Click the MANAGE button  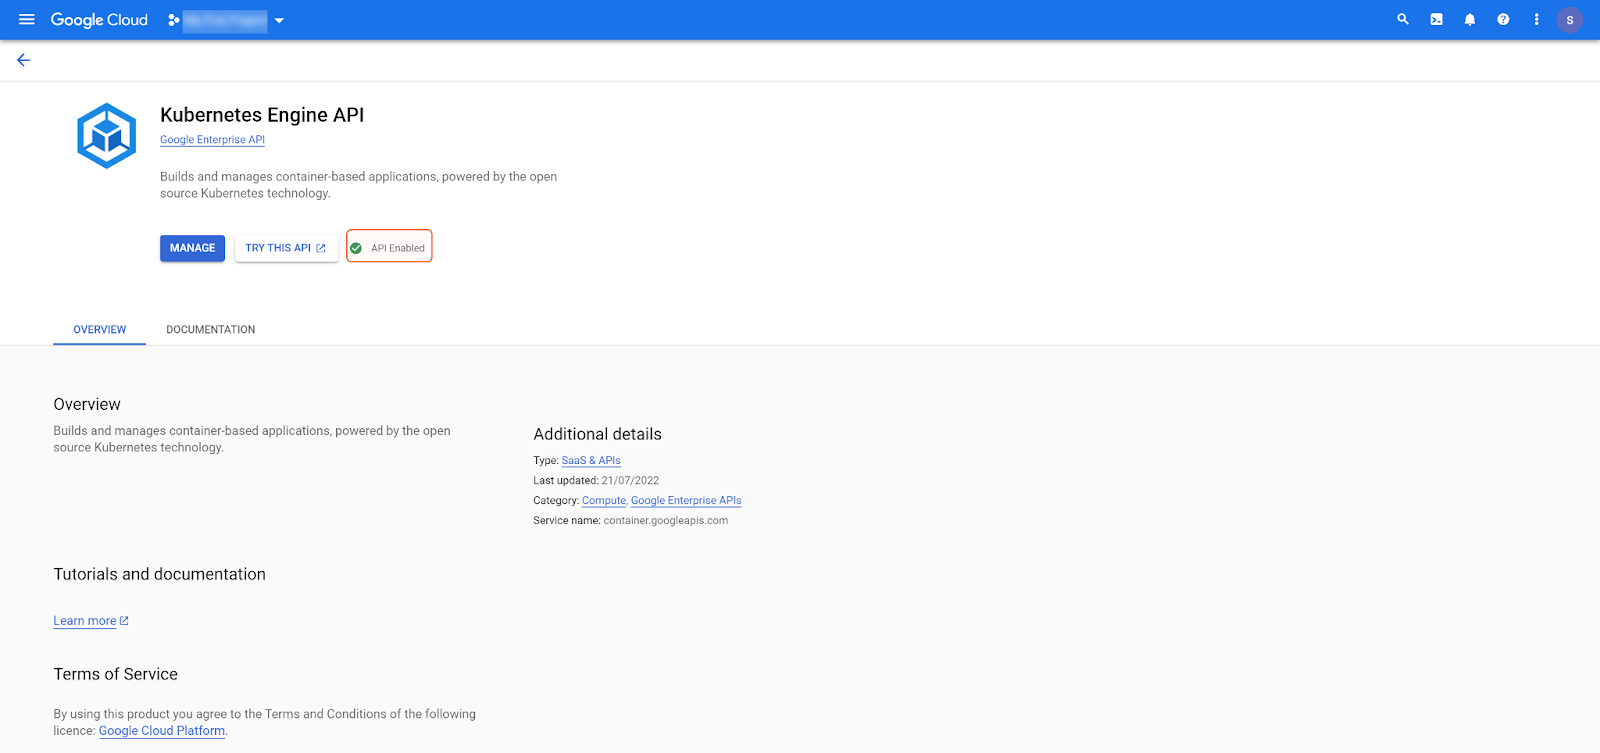(192, 248)
